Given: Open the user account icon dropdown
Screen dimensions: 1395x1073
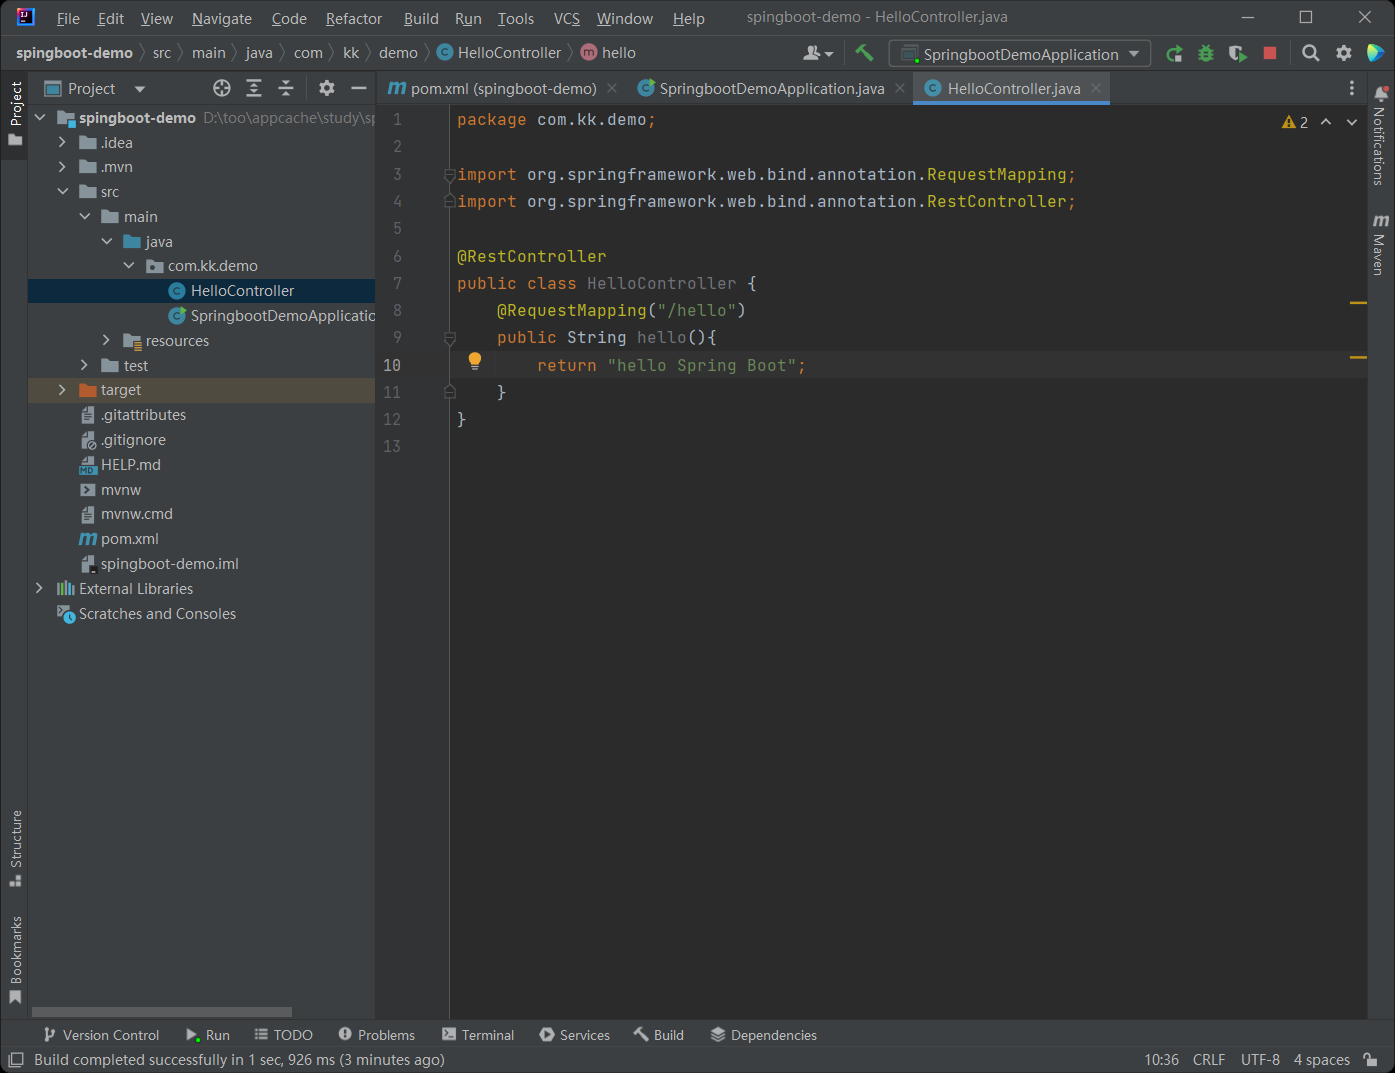Looking at the screenshot, I should [x=818, y=53].
